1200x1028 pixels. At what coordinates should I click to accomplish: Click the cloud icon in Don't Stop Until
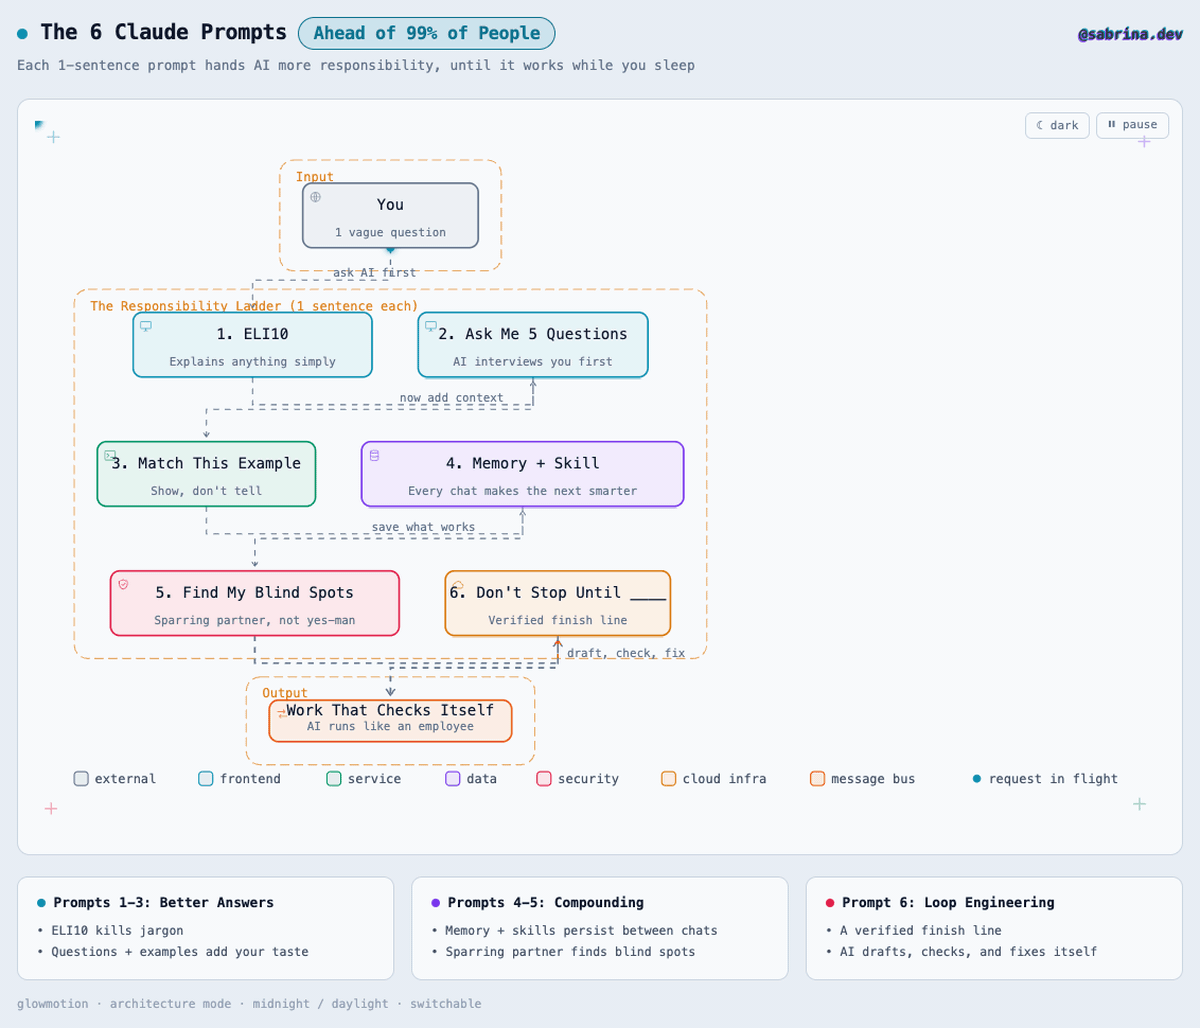click(458, 584)
